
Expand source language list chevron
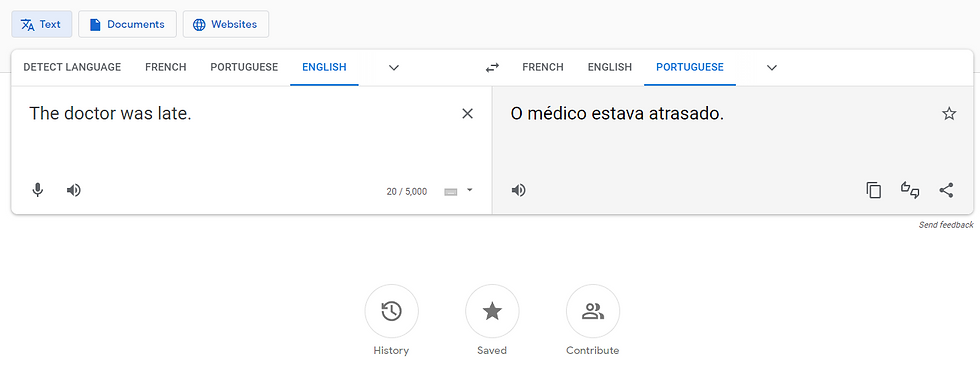[x=394, y=67]
